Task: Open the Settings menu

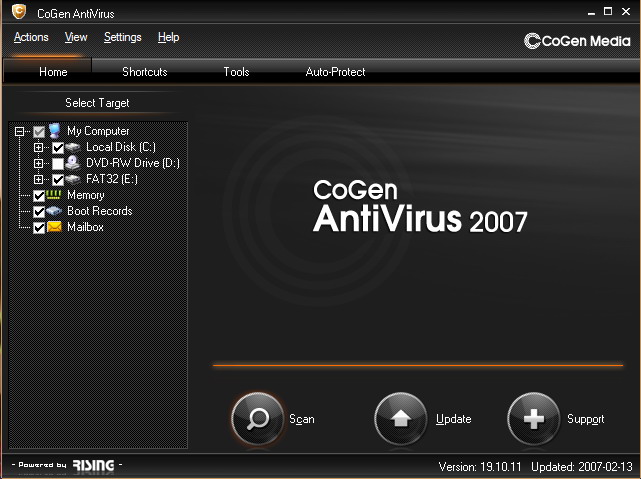Action: [x=123, y=37]
